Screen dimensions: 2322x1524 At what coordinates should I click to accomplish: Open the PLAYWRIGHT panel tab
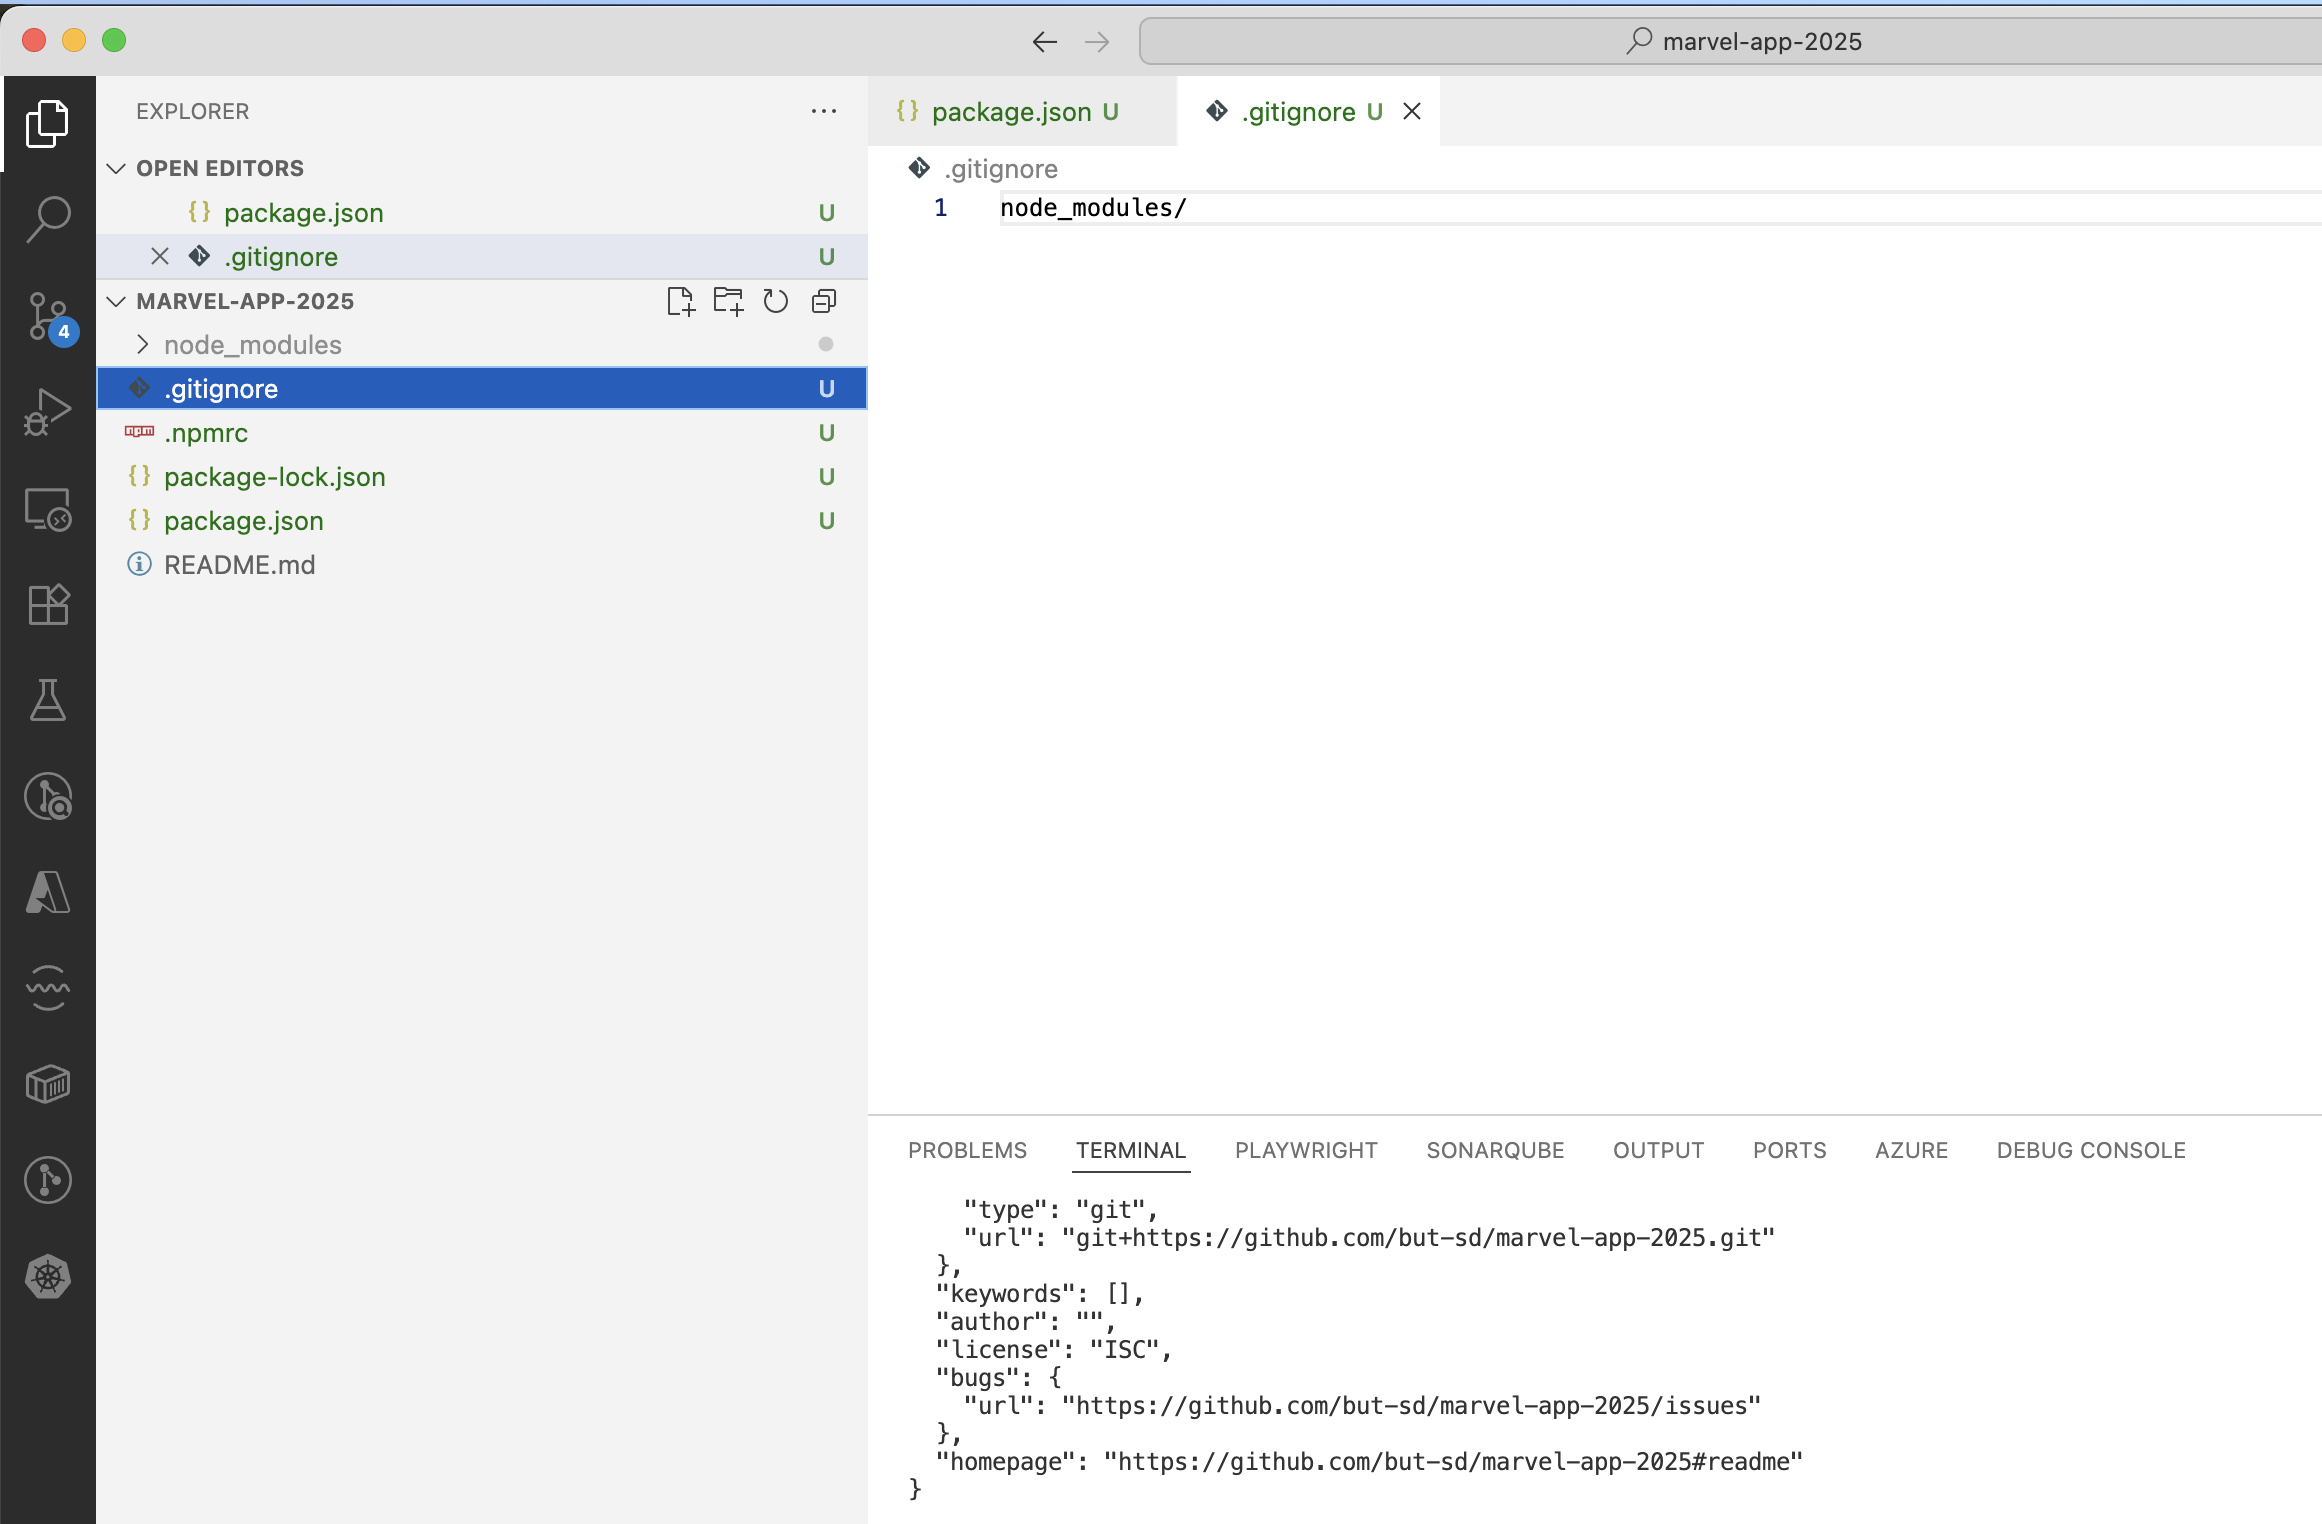[1306, 1150]
